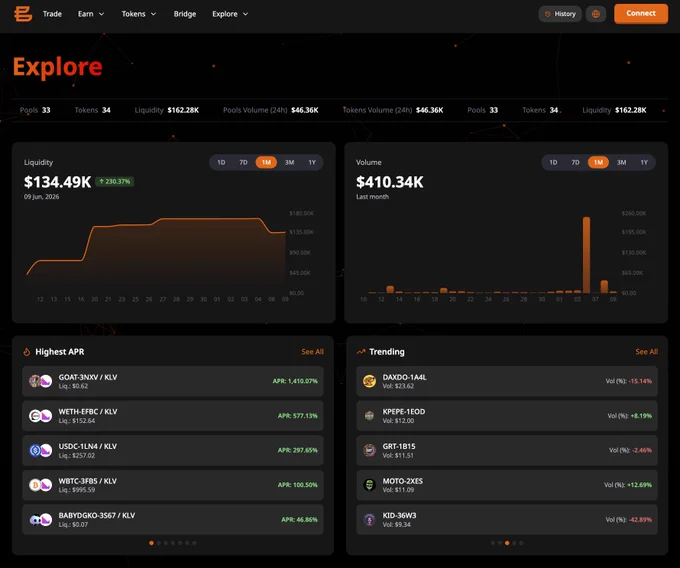Screen dimensions: 680x568
Task: Click See All for Trending
Action: pos(647,352)
